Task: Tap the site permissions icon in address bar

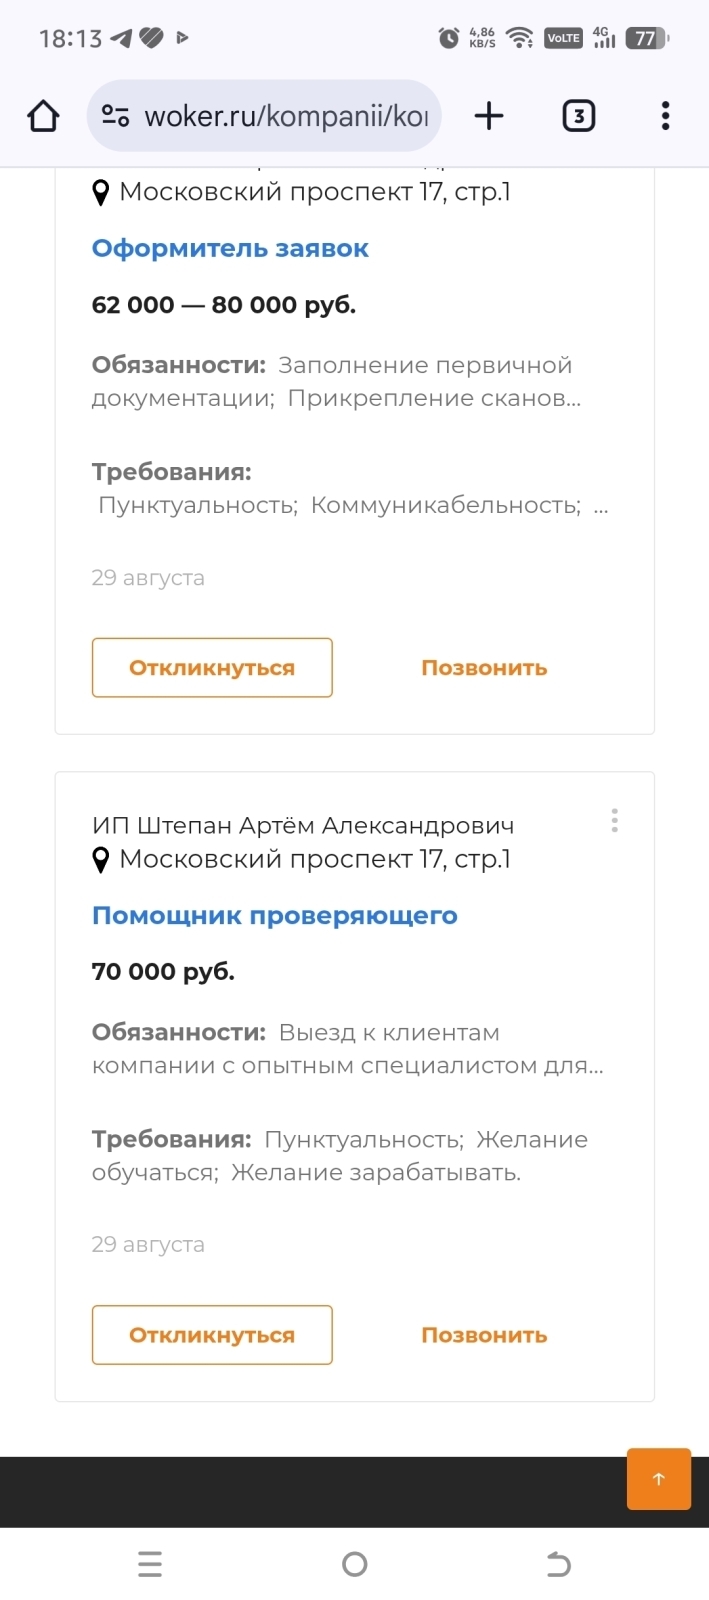Action: (113, 115)
